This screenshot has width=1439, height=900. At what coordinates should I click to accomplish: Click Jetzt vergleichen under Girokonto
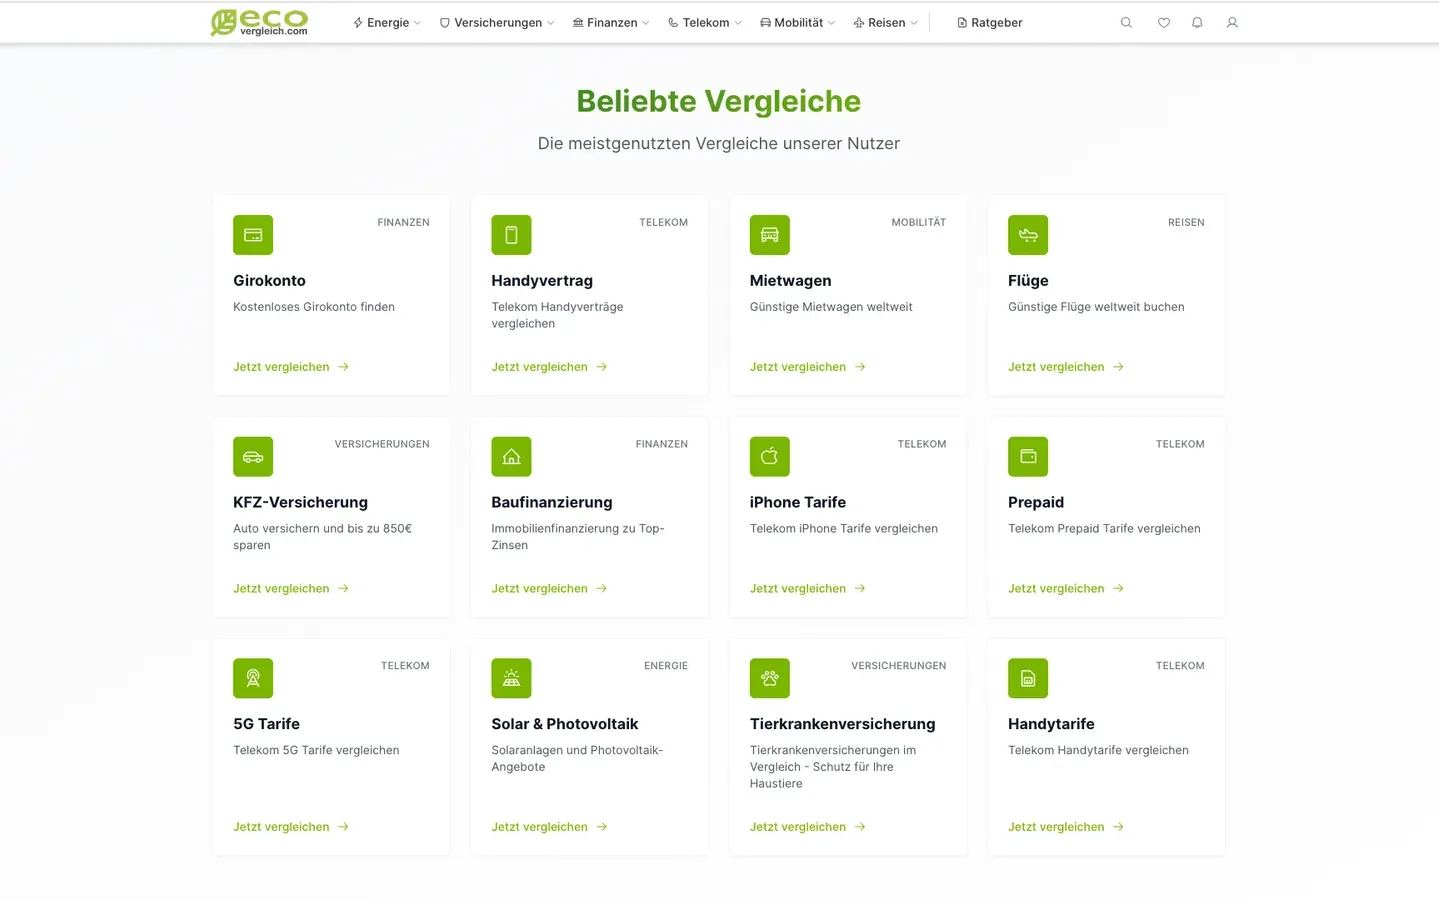(291, 367)
